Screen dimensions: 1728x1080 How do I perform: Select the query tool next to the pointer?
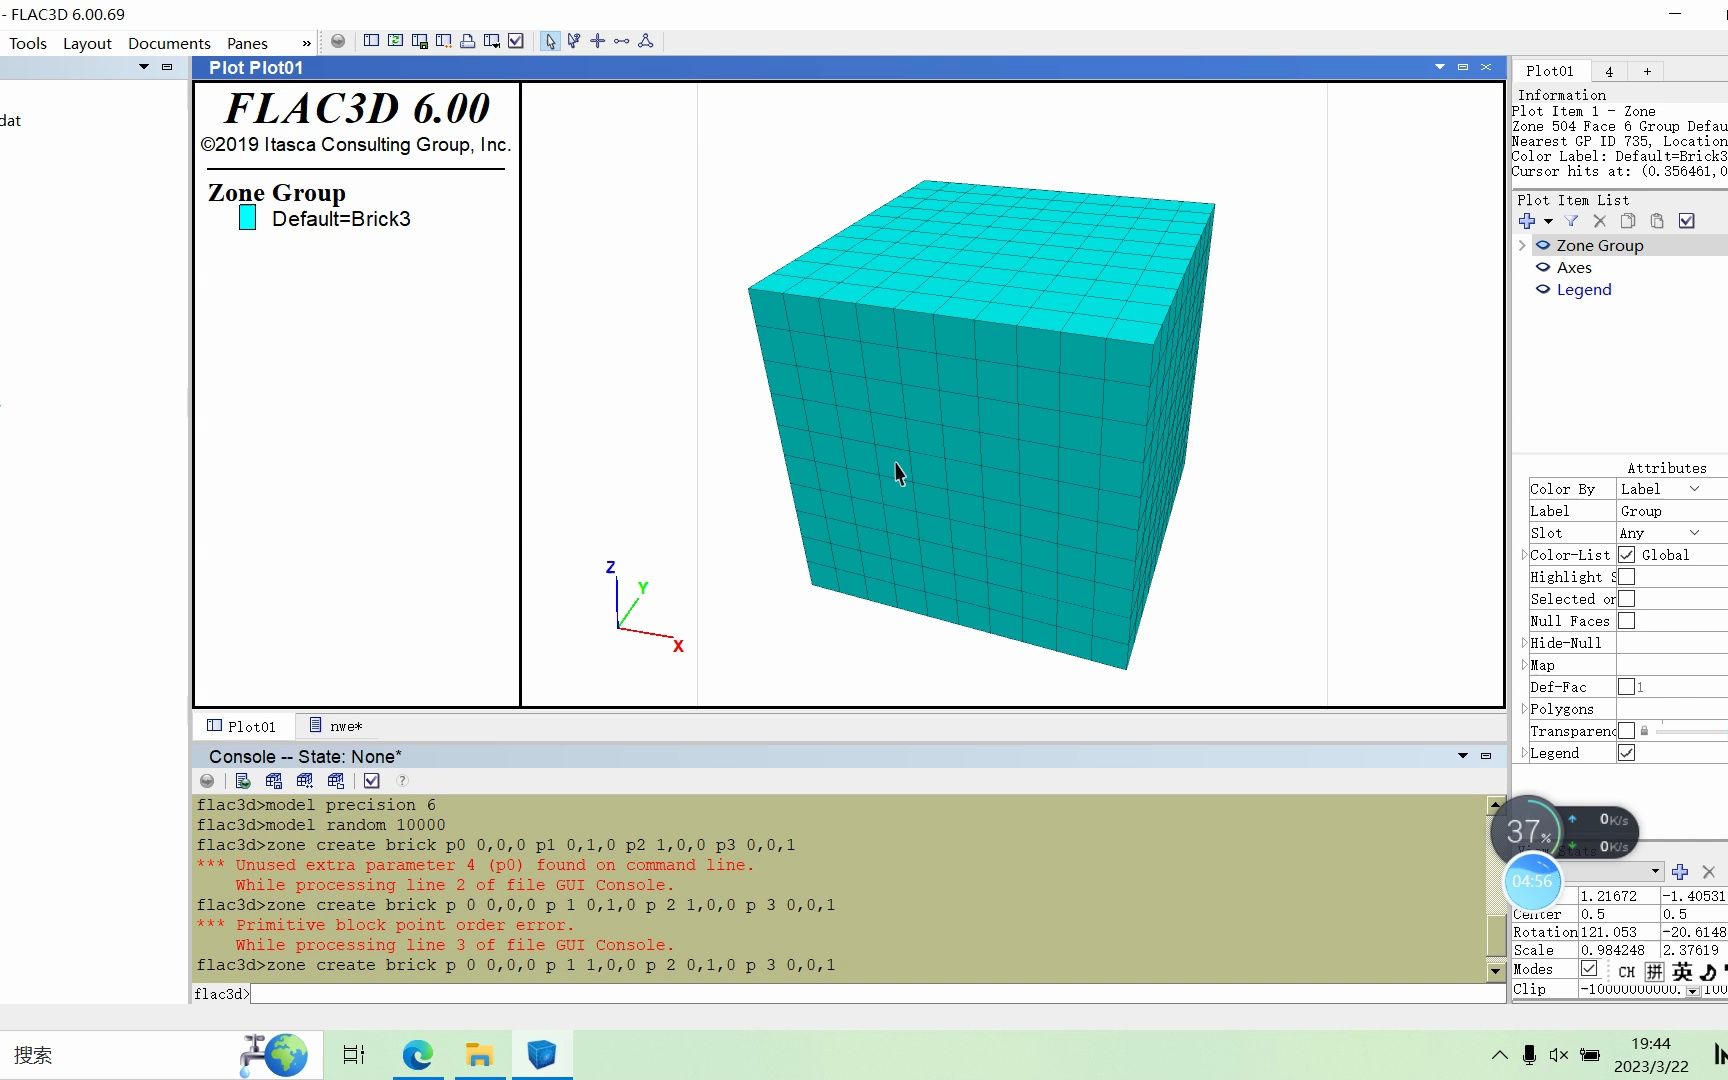coord(574,41)
